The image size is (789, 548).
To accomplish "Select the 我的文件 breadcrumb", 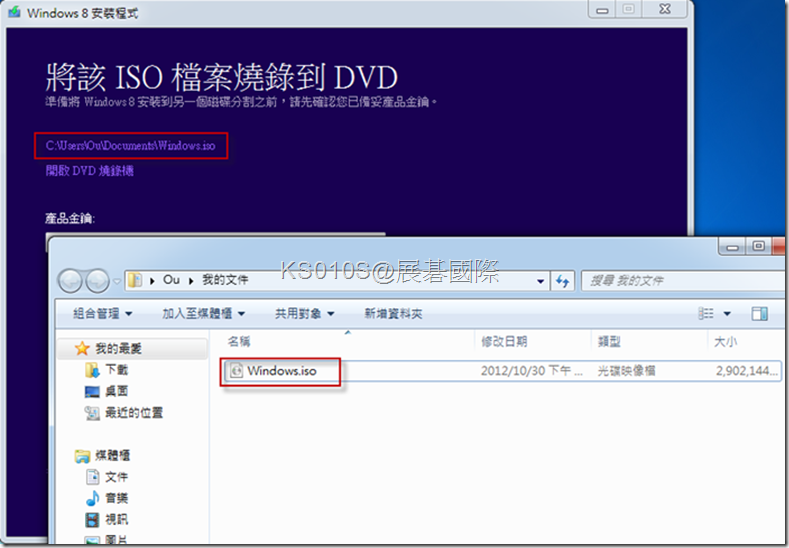I will 225,280.
